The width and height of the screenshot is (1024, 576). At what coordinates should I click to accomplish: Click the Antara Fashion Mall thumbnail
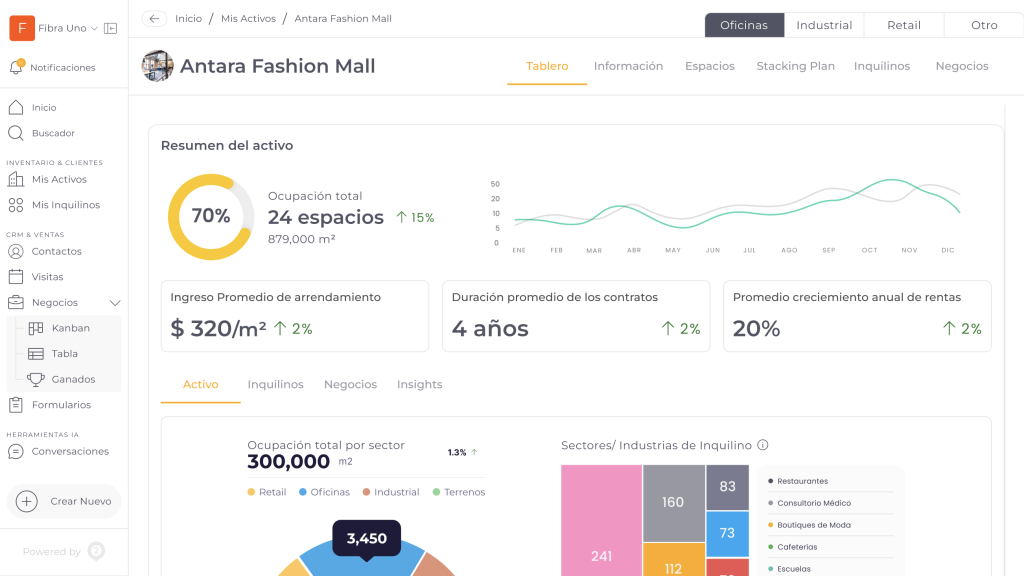pos(157,66)
